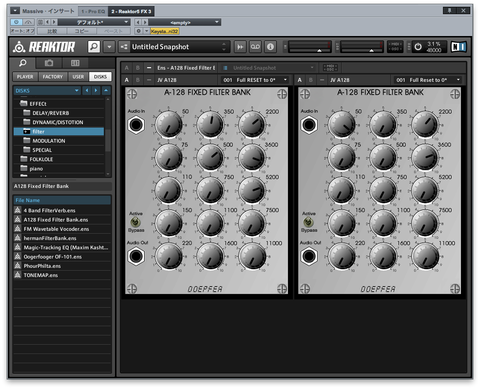Toggle Active/Bypass switch on left filter bank

(x=135, y=222)
